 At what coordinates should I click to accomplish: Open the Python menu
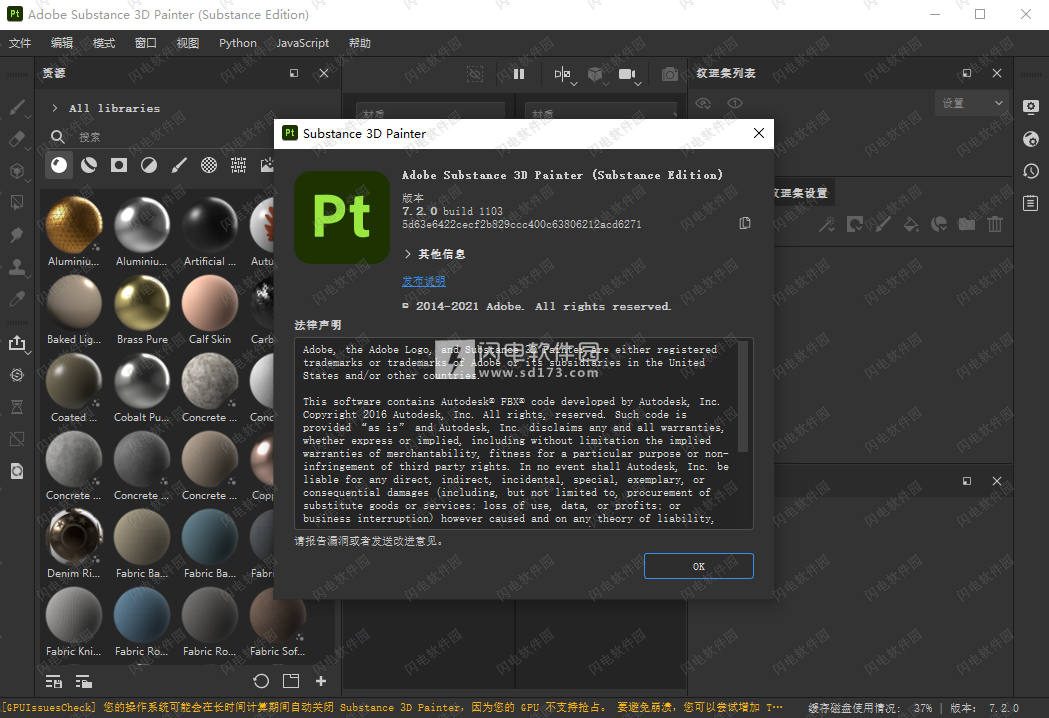coord(237,43)
